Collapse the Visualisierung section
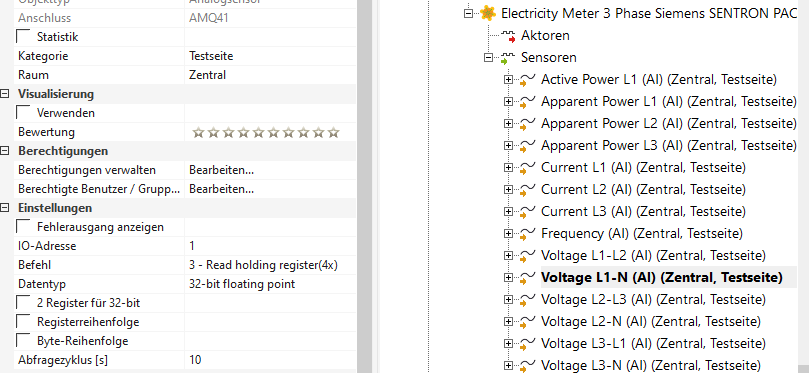 (5, 94)
